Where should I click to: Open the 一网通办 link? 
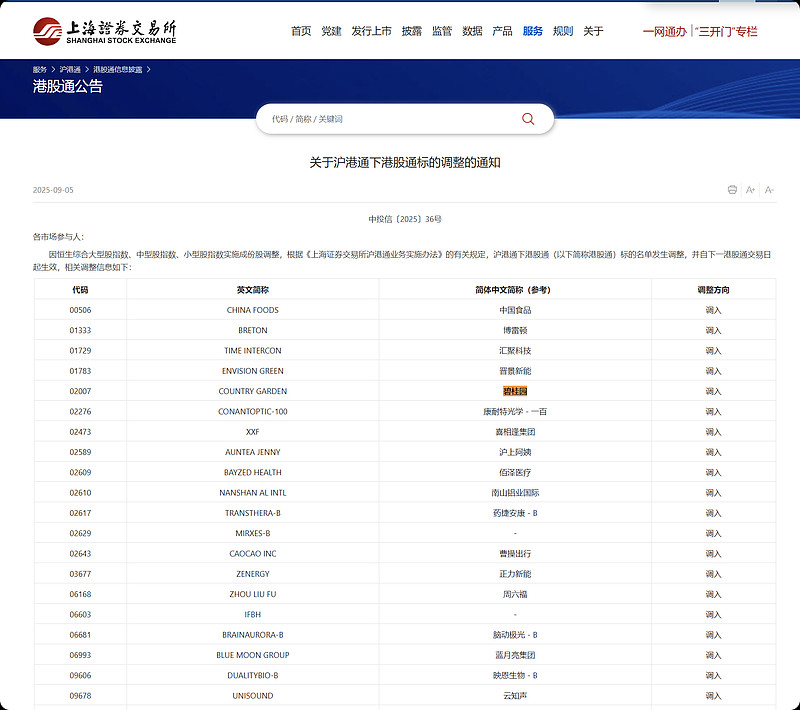tap(664, 32)
